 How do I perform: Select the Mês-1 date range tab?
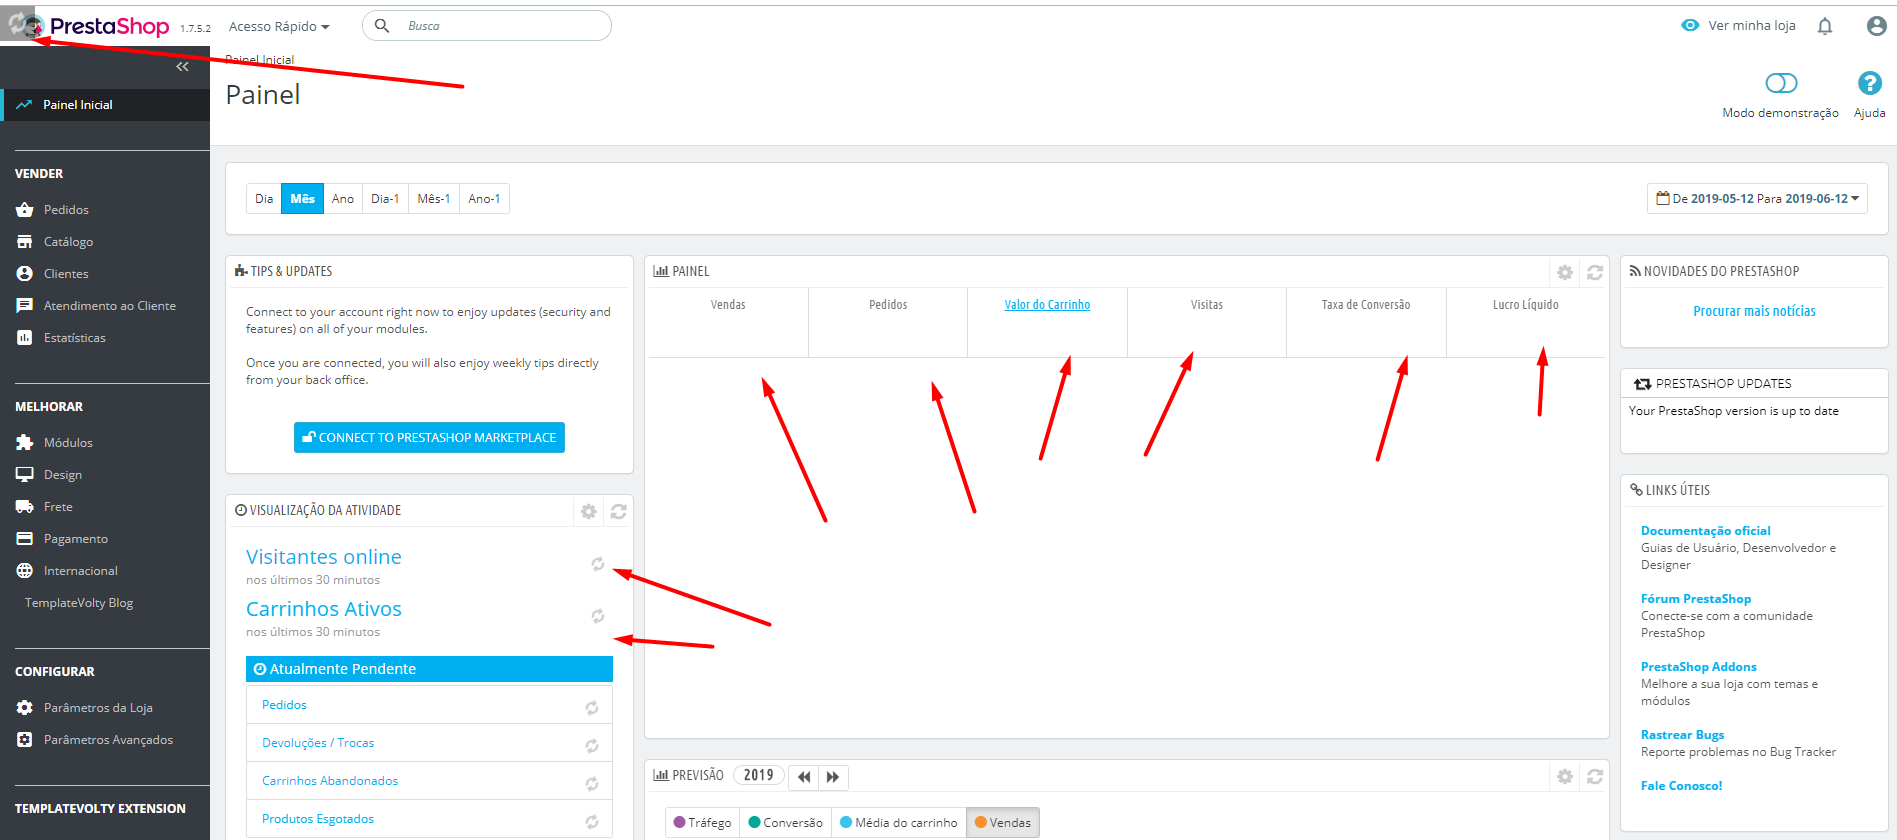(x=434, y=199)
